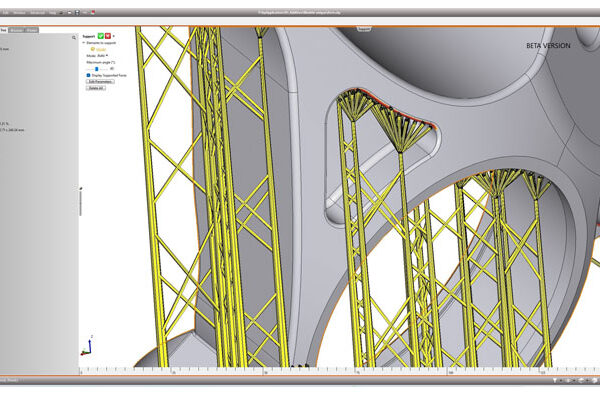Open the File menu
Viewport: 600px width, 395px height.
[x=5, y=13]
